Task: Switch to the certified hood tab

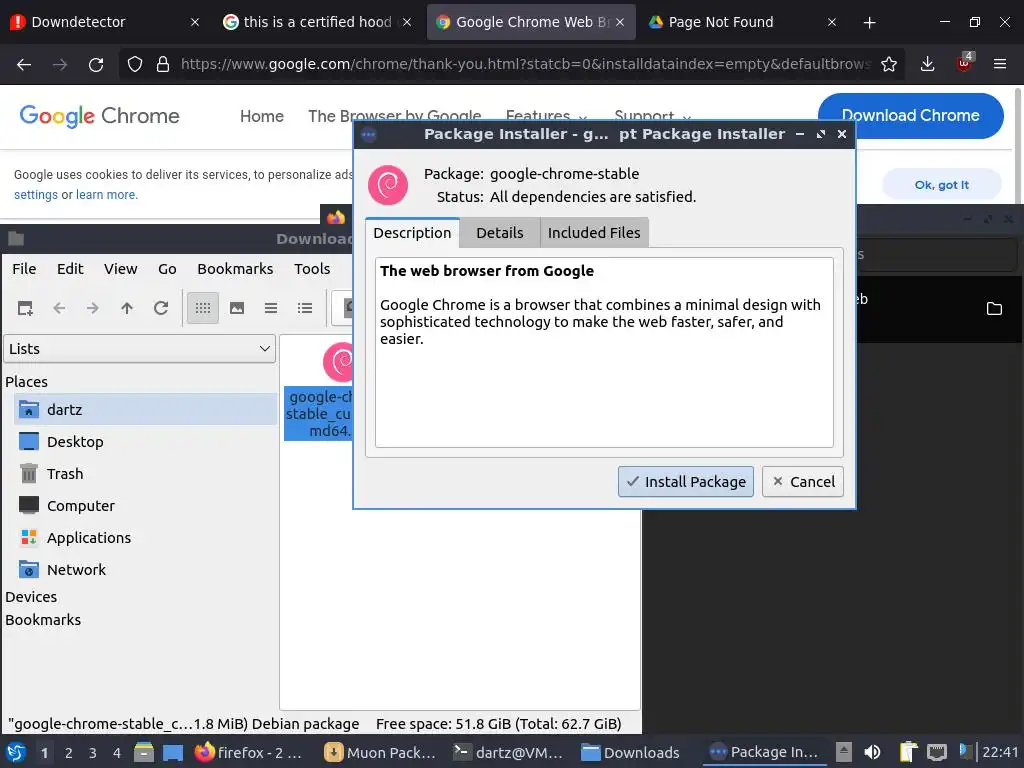Action: click(317, 22)
